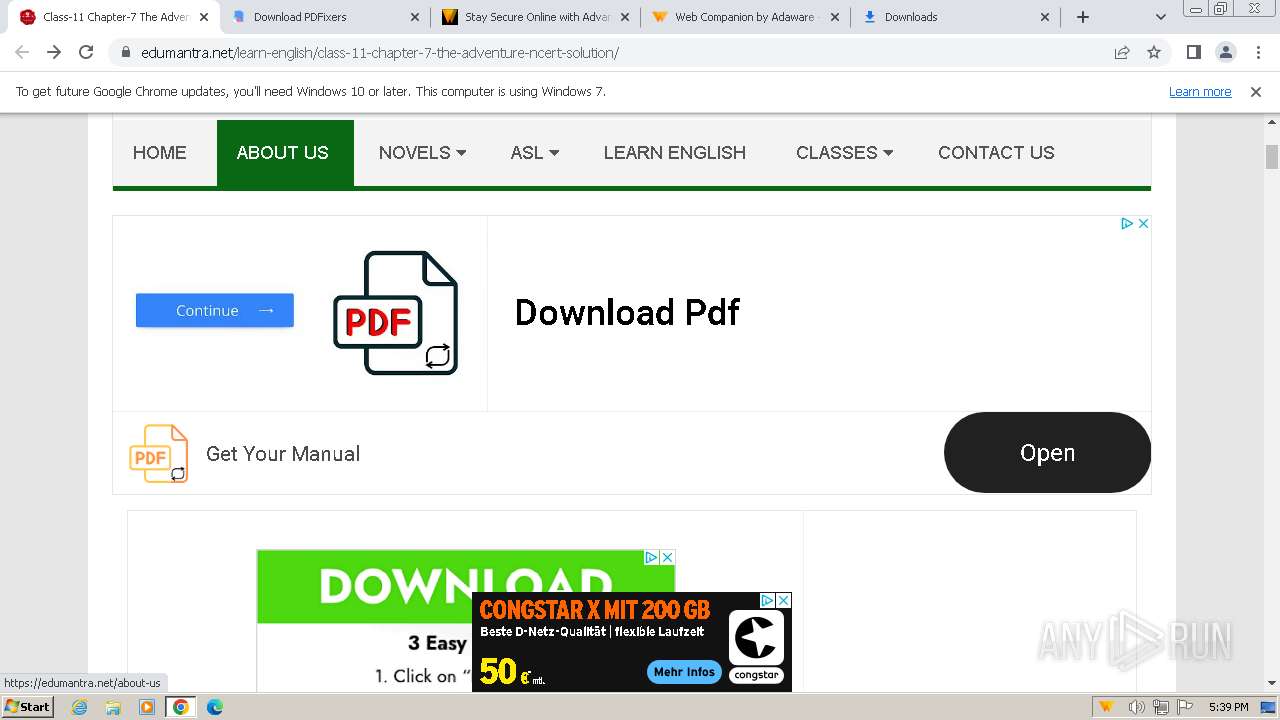Screen dimensions: 1280x720
Task: View site info via lock icon
Action: tap(126, 52)
